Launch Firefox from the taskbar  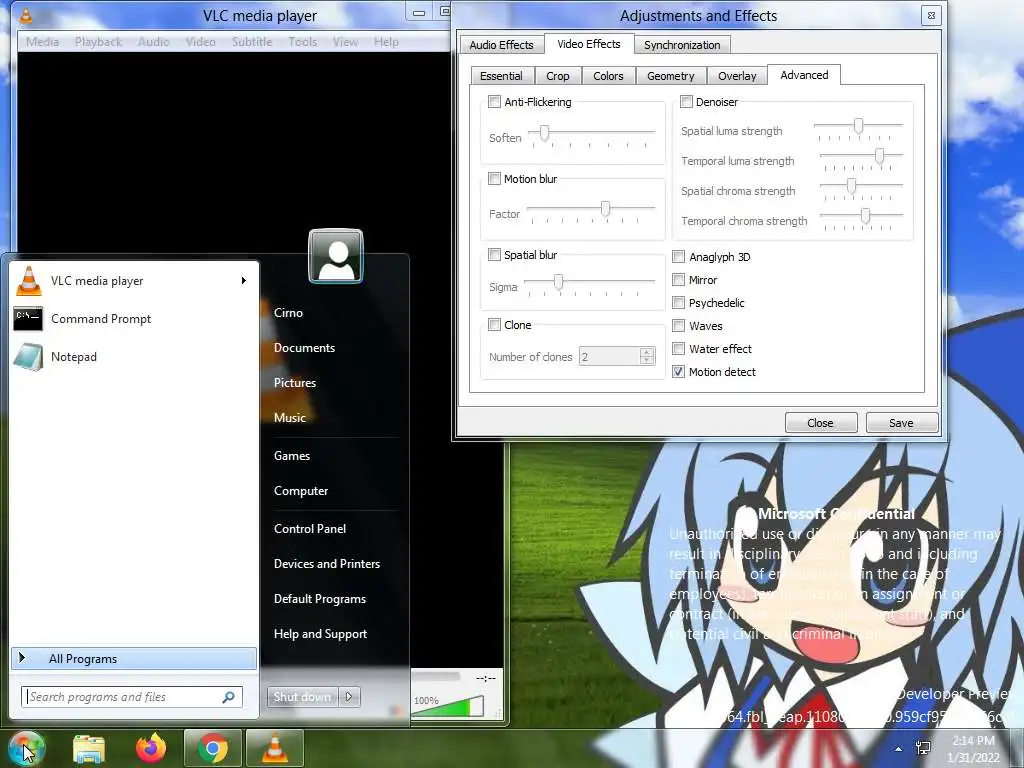pyautogui.click(x=151, y=748)
